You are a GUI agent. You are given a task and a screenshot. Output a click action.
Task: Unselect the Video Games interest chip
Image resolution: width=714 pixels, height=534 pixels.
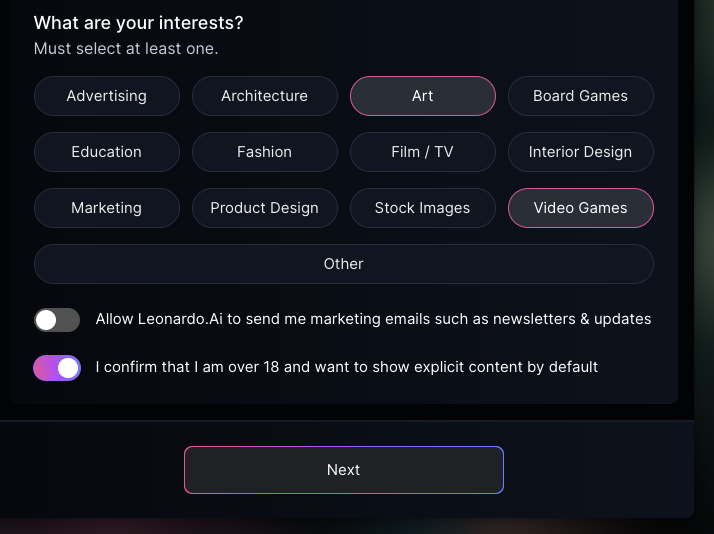pyautogui.click(x=581, y=208)
